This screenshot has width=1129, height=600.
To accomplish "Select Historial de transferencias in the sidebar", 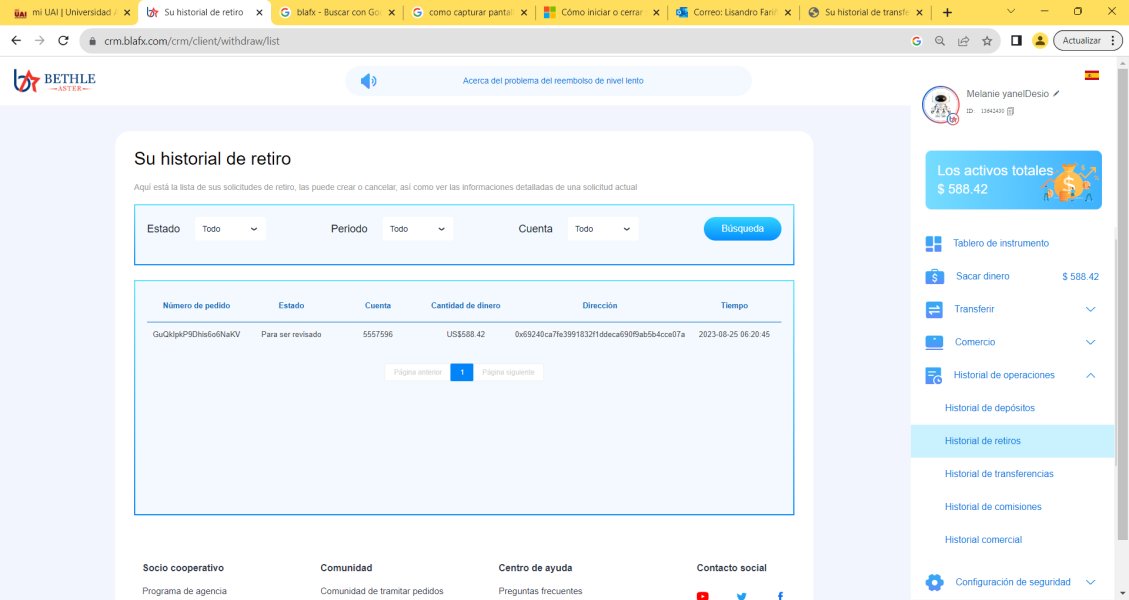I will (x=998, y=474).
